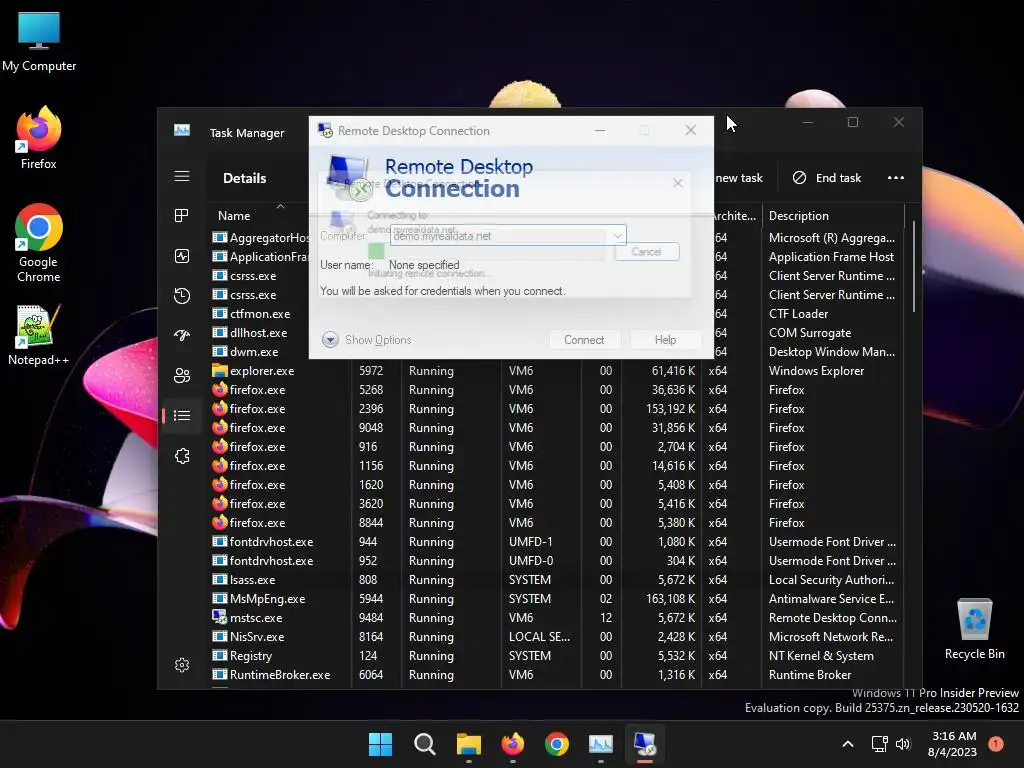Expand Show Options in Remote Desktop dialog
This screenshot has height=768, width=1024.
tap(367, 340)
